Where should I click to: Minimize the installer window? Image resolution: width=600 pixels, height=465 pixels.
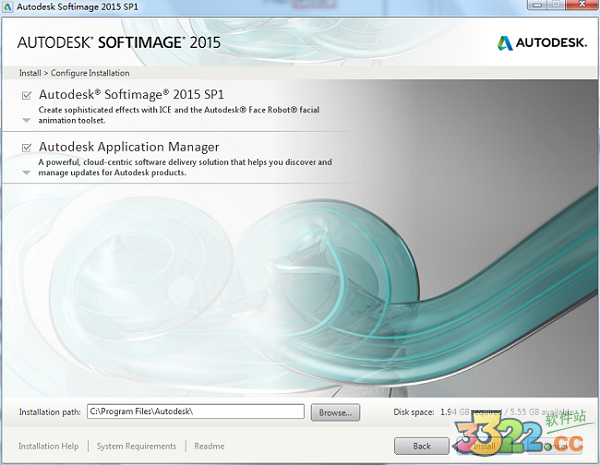[x=538, y=5]
